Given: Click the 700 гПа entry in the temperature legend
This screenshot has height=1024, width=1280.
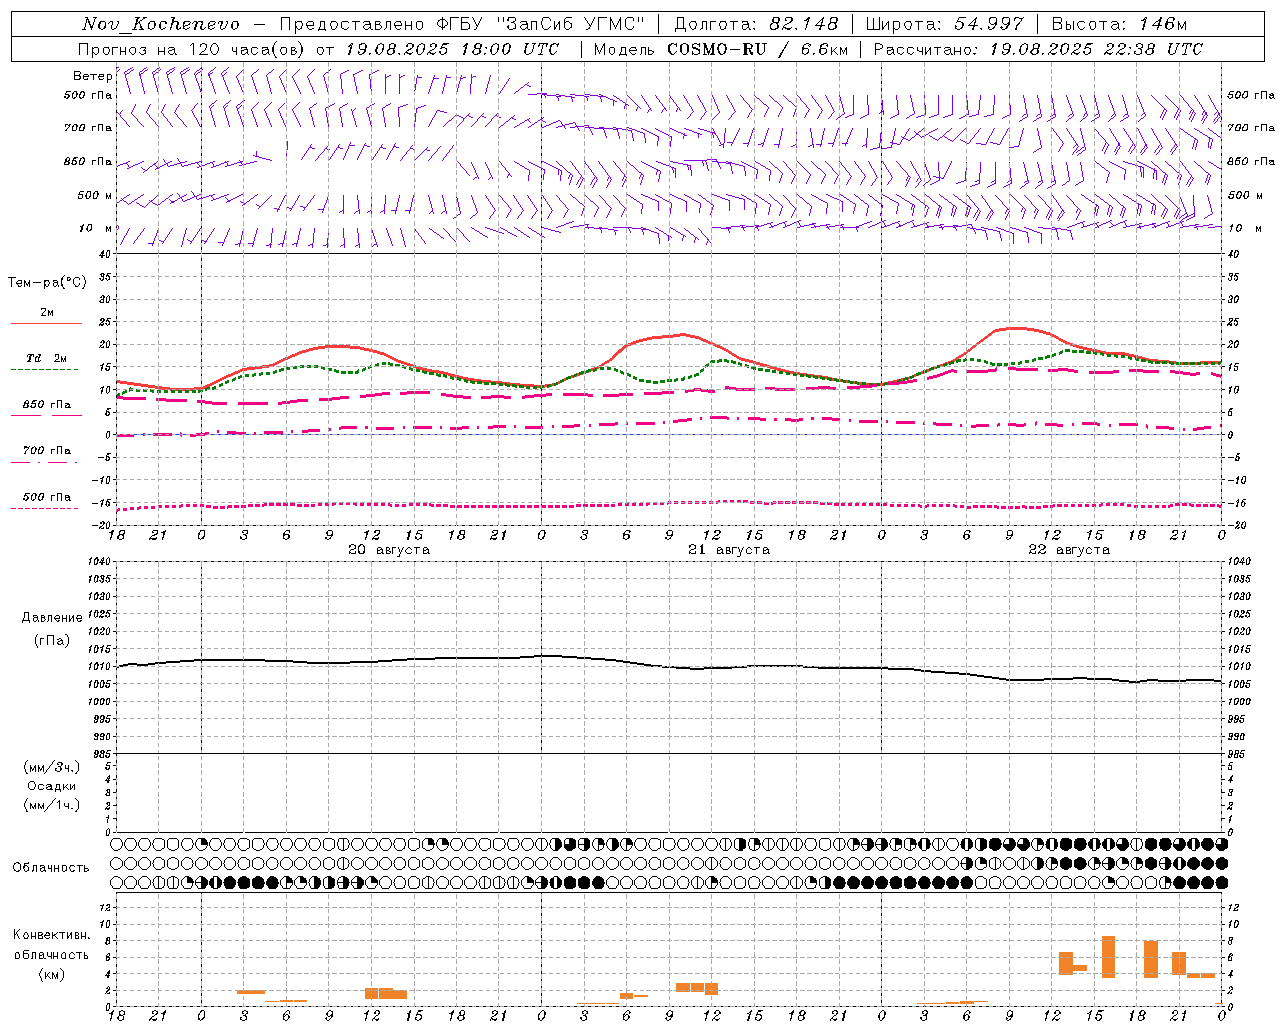Looking at the screenshot, I should (x=47, y=450).
